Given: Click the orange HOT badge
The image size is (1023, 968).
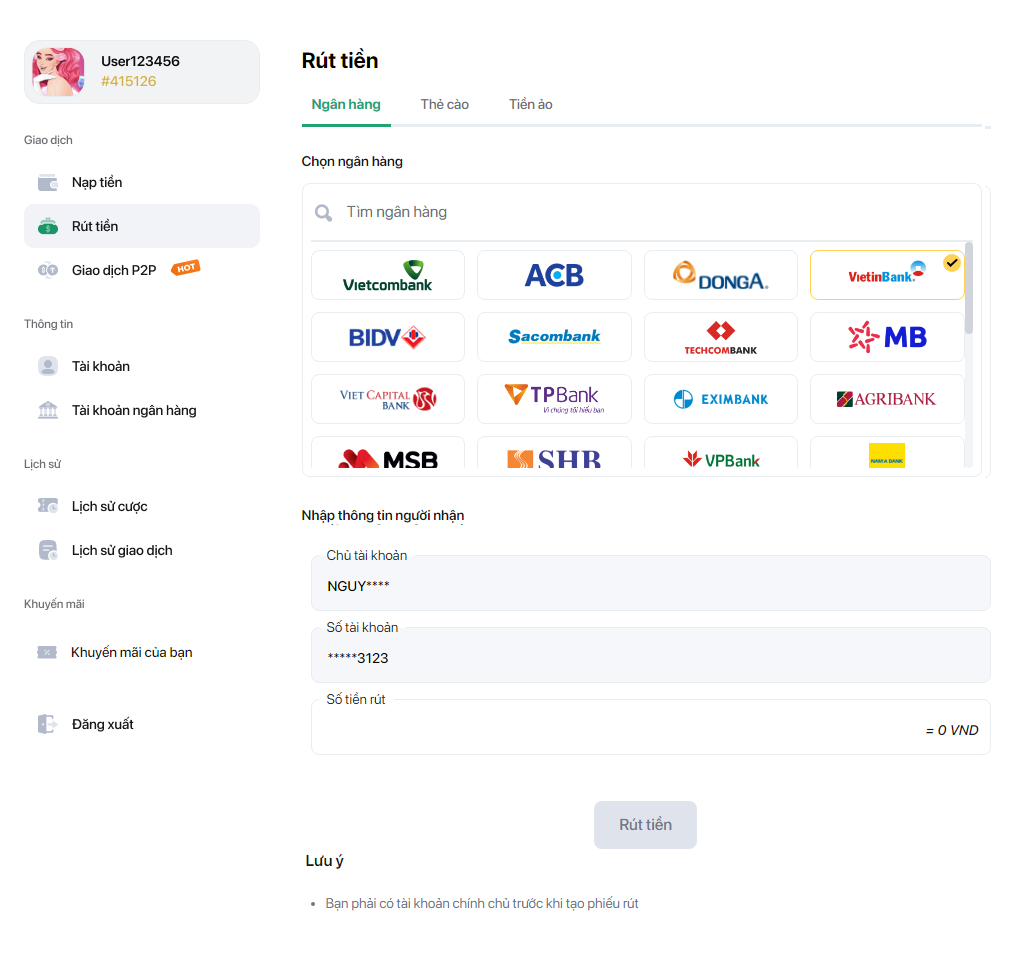Looking at the screenshot, I should point(185,267).
